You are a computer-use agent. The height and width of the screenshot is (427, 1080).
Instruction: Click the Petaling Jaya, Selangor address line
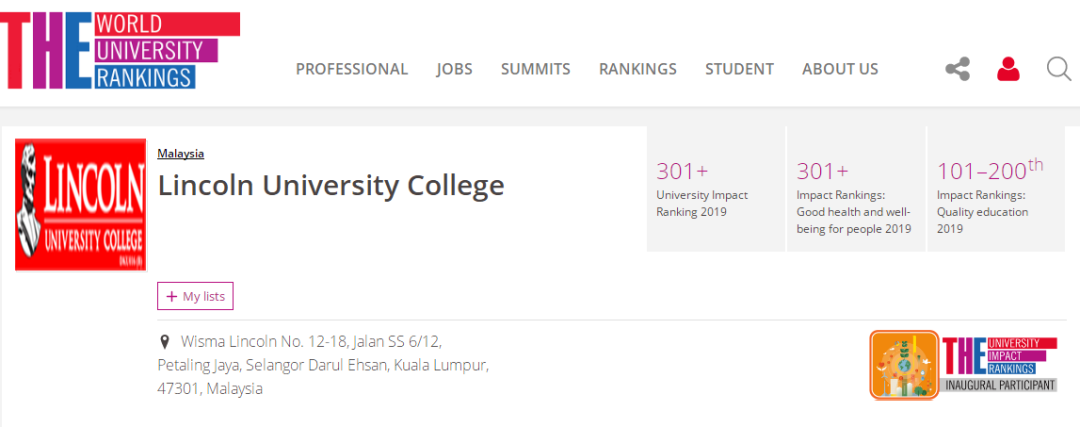point(323,365)
